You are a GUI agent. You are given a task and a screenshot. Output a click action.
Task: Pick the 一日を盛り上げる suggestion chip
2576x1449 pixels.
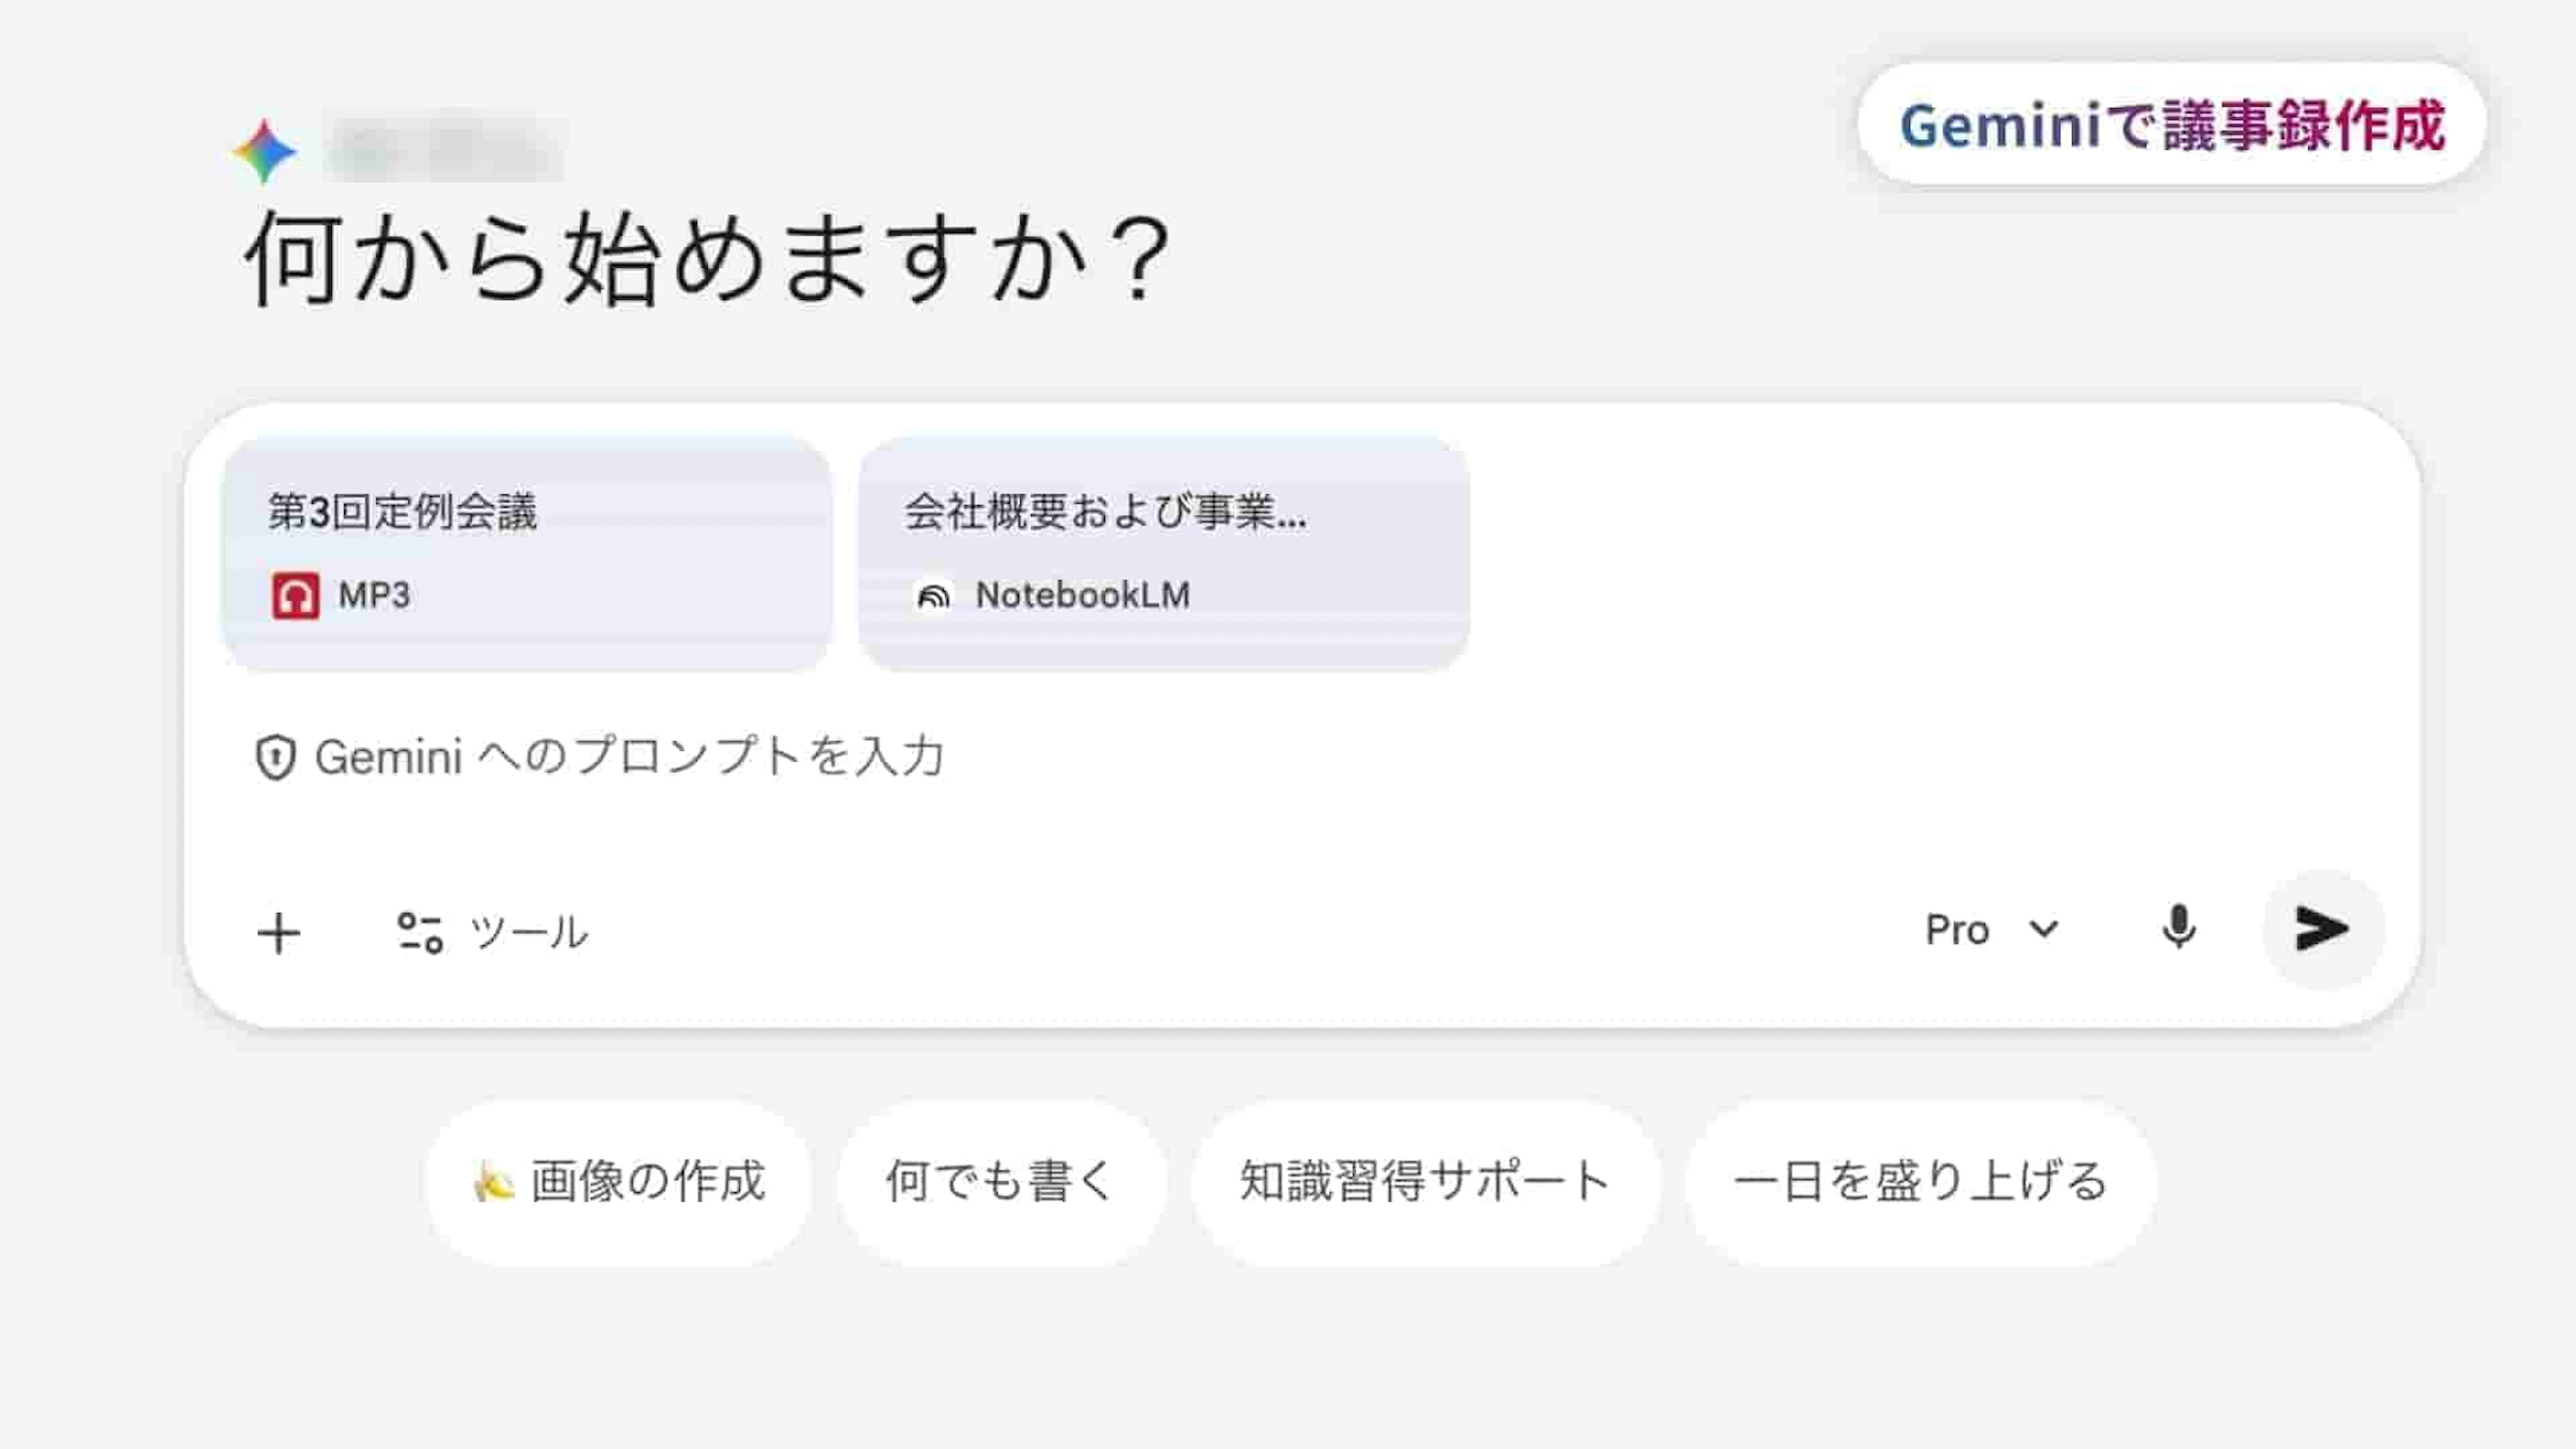click(1920, 1182)
